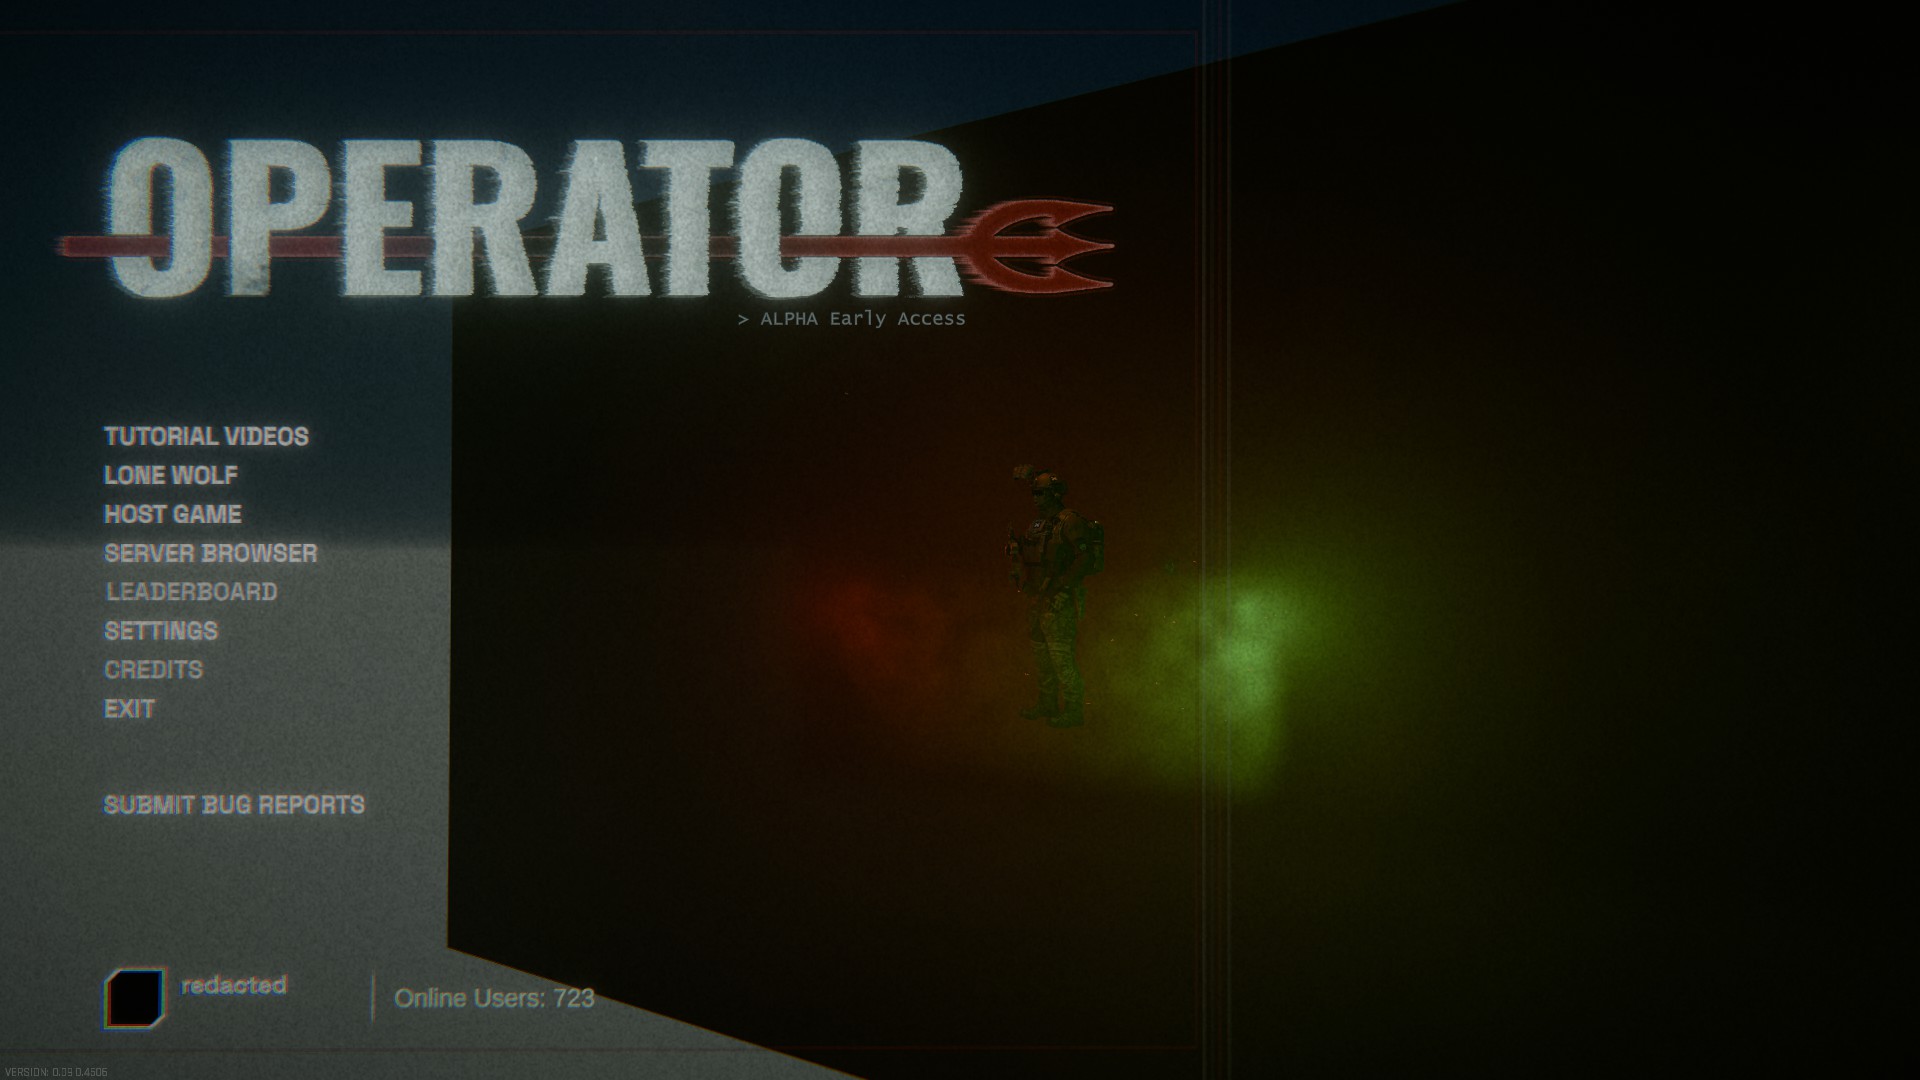This screenshot has width=1920, height=1080.
Task: Select Host Game from main menu
Action: (173, 514)
